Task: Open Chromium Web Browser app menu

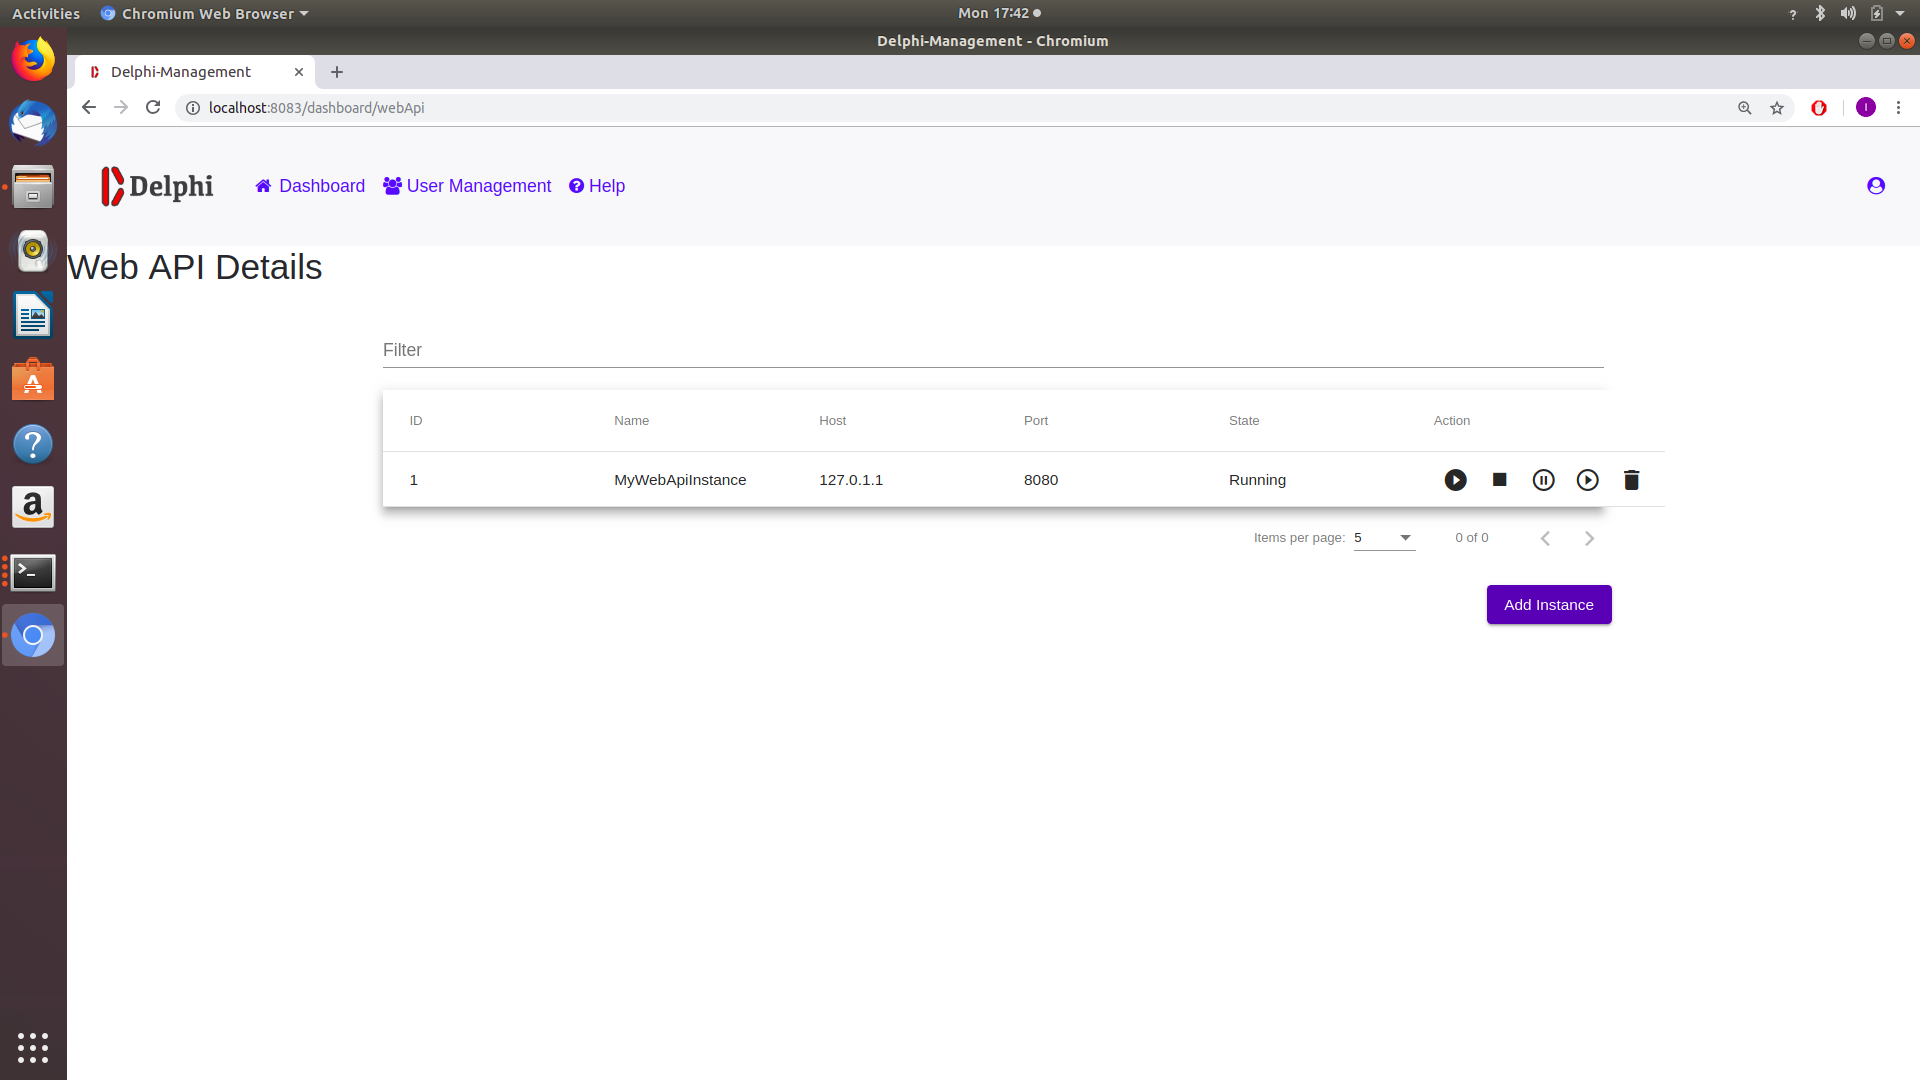Action: 205,13
